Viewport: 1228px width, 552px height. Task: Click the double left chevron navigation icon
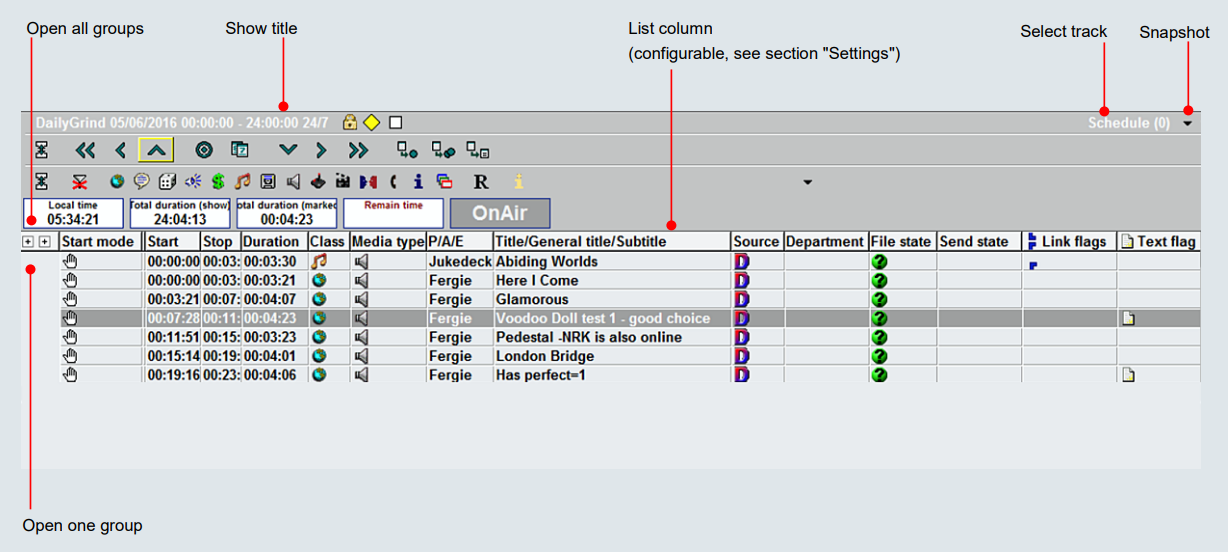[86, 151]
